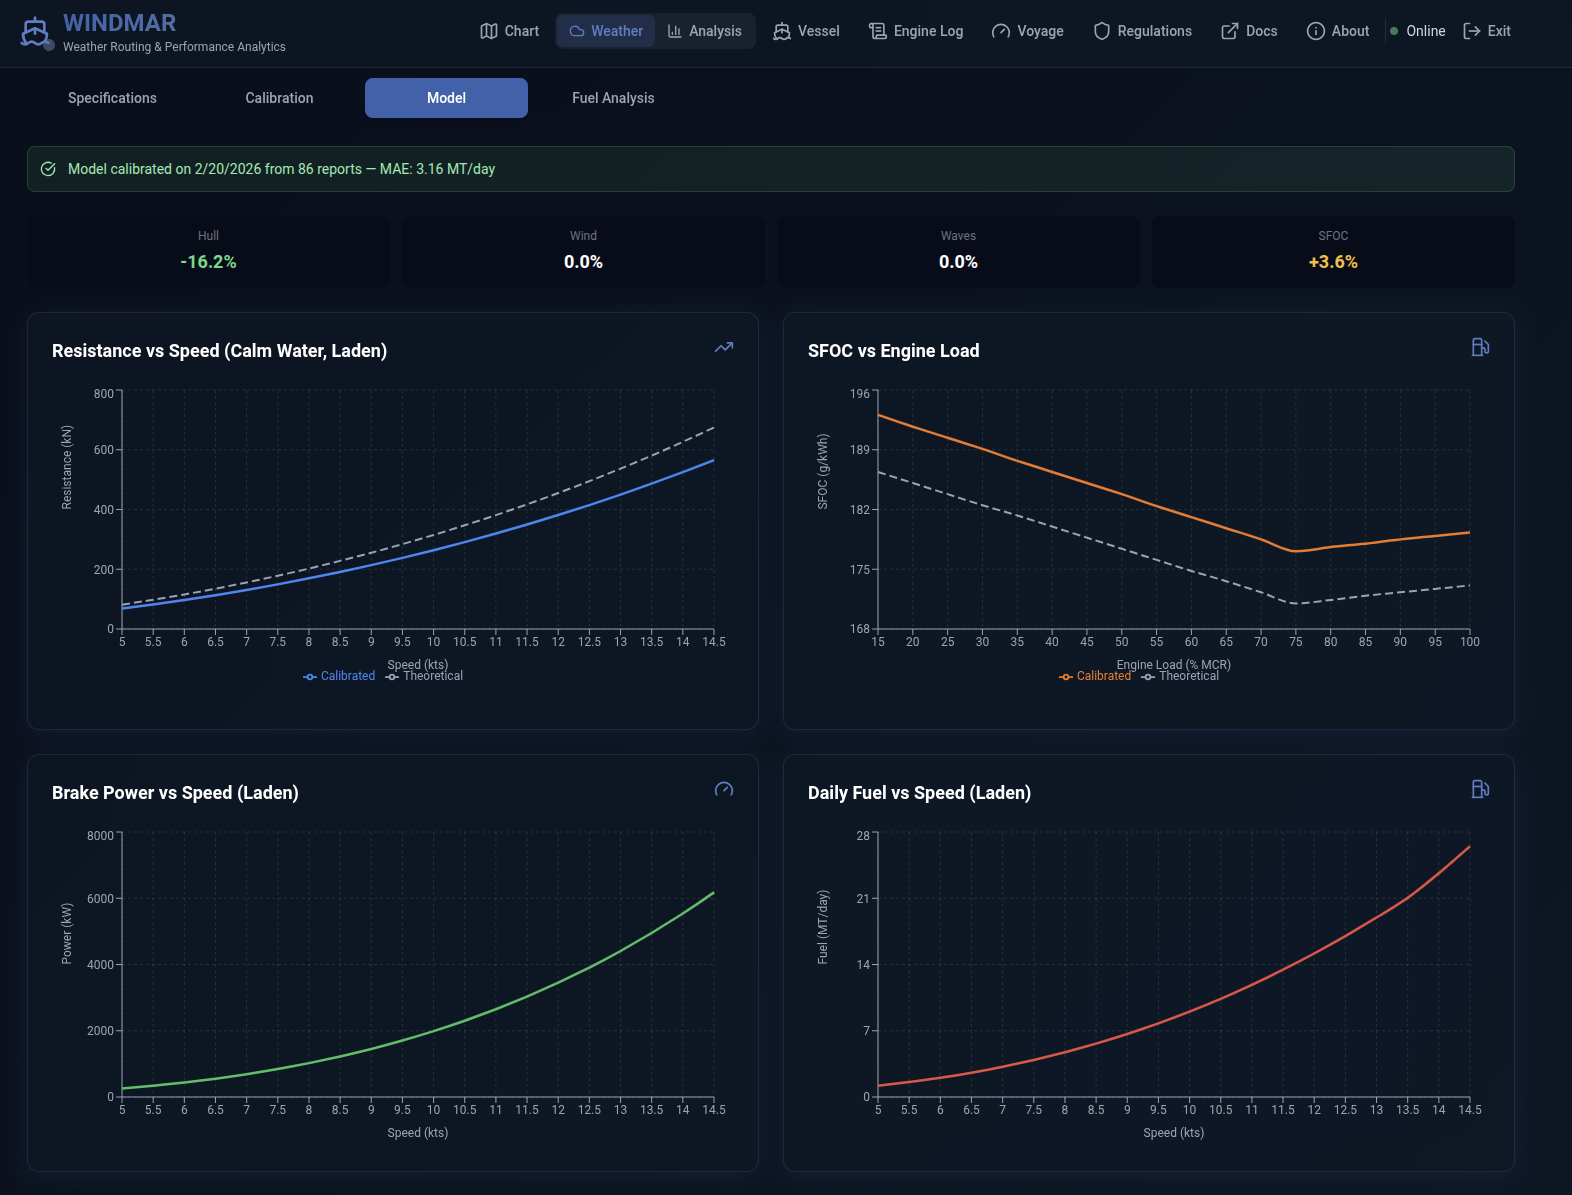Image resolution: width=1572 pixels, height=1195 pixels.
Task: Click the Online status indicator
Action: (x=1417, y=31)
